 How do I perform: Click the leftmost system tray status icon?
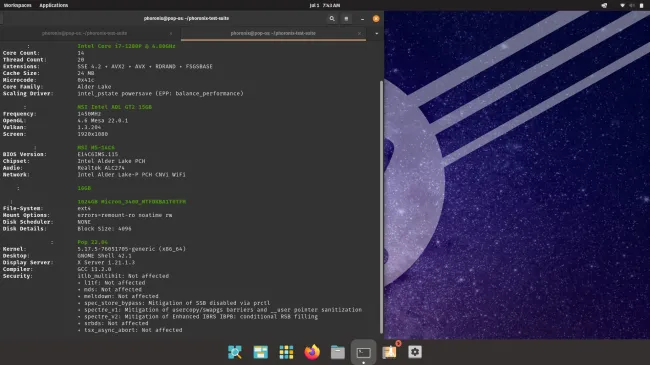pos(604,5)
